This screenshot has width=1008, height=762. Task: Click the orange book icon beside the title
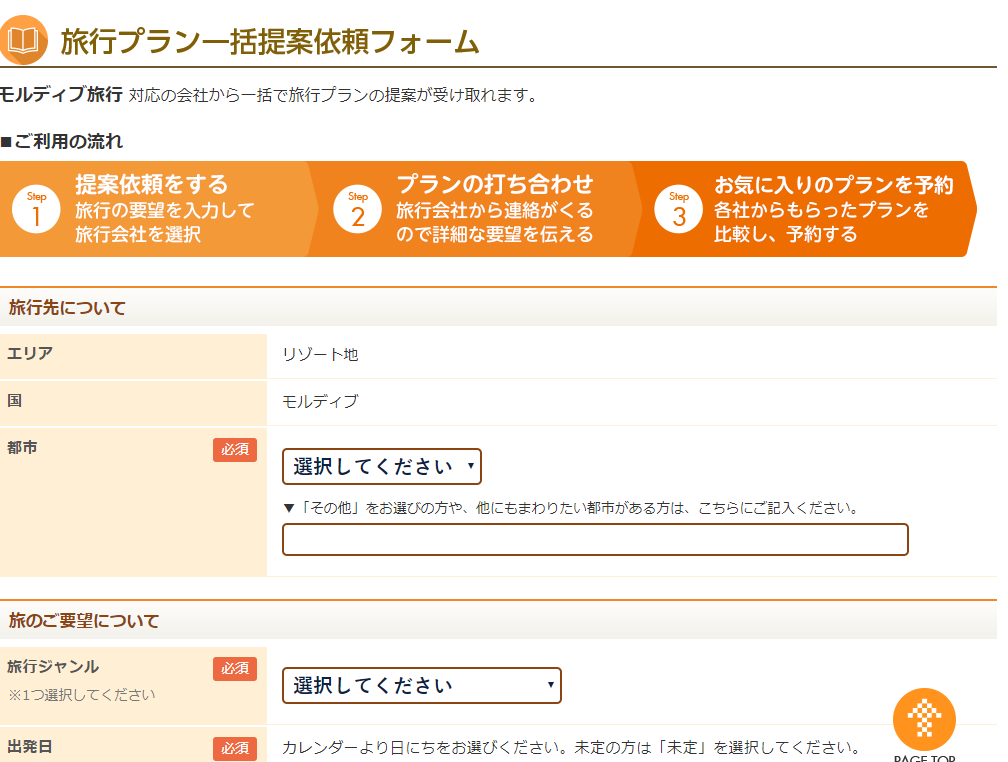pyautogui.click(x=23, y=39)
